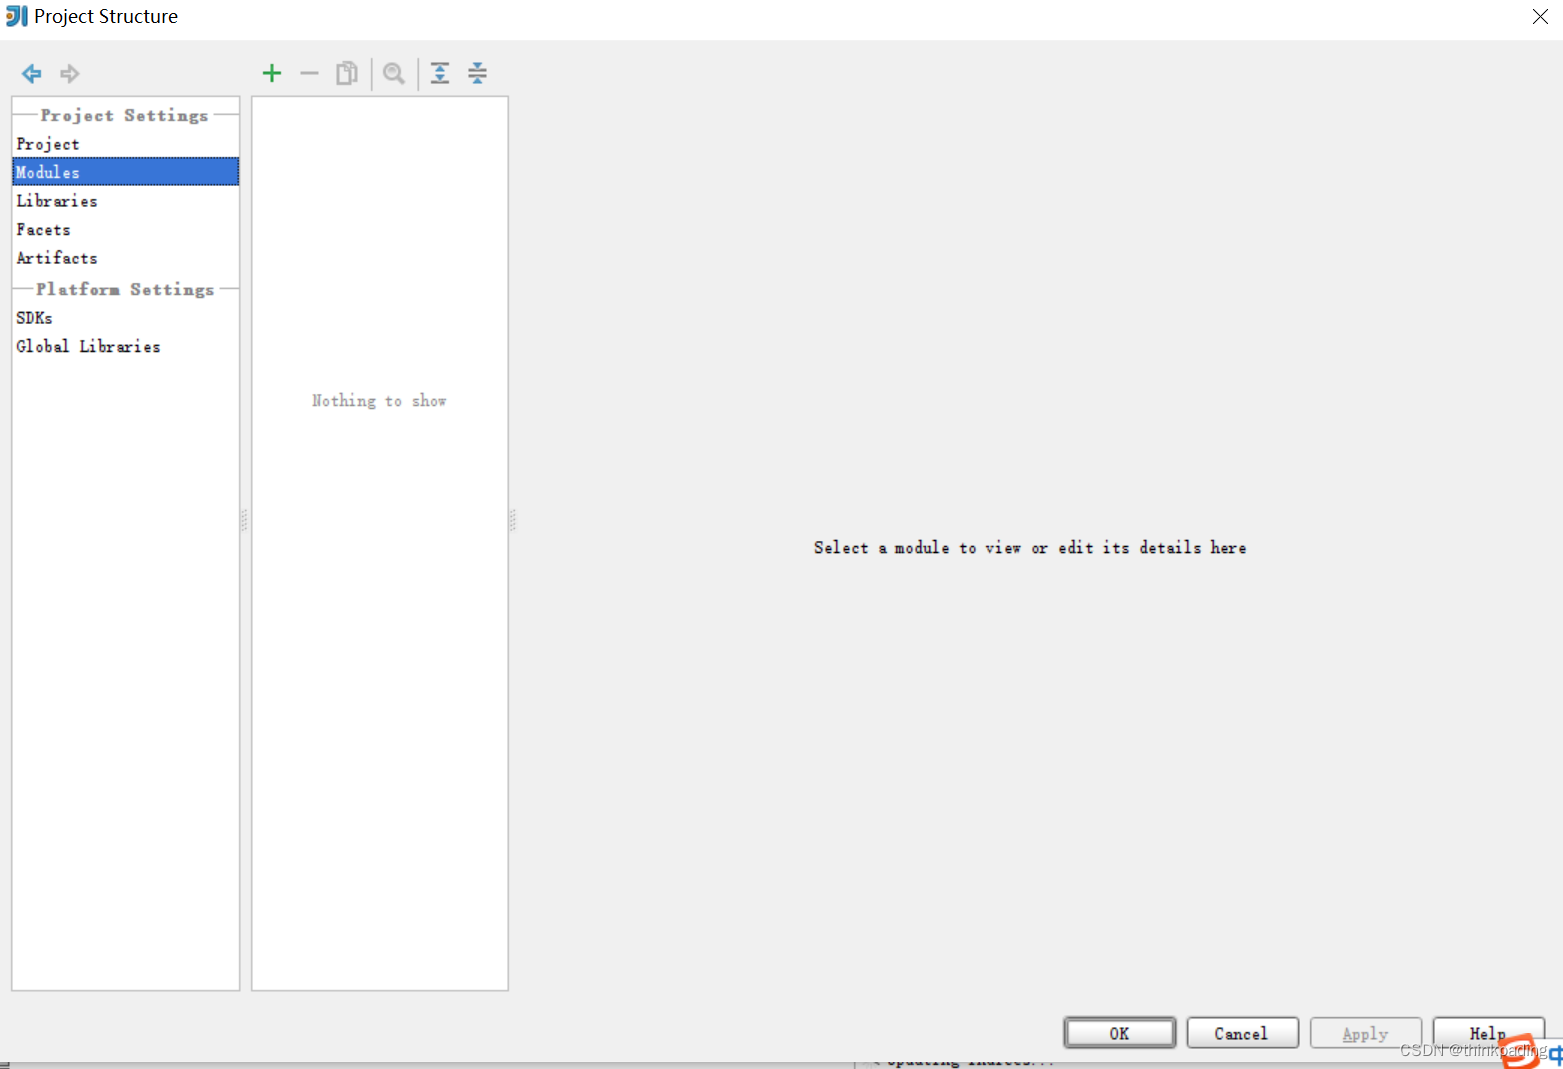The width and height of the screenshot is (1563, 1069).
Task: Click the Apply button
Action: pyautogui.click(x=1366, y=1033)
